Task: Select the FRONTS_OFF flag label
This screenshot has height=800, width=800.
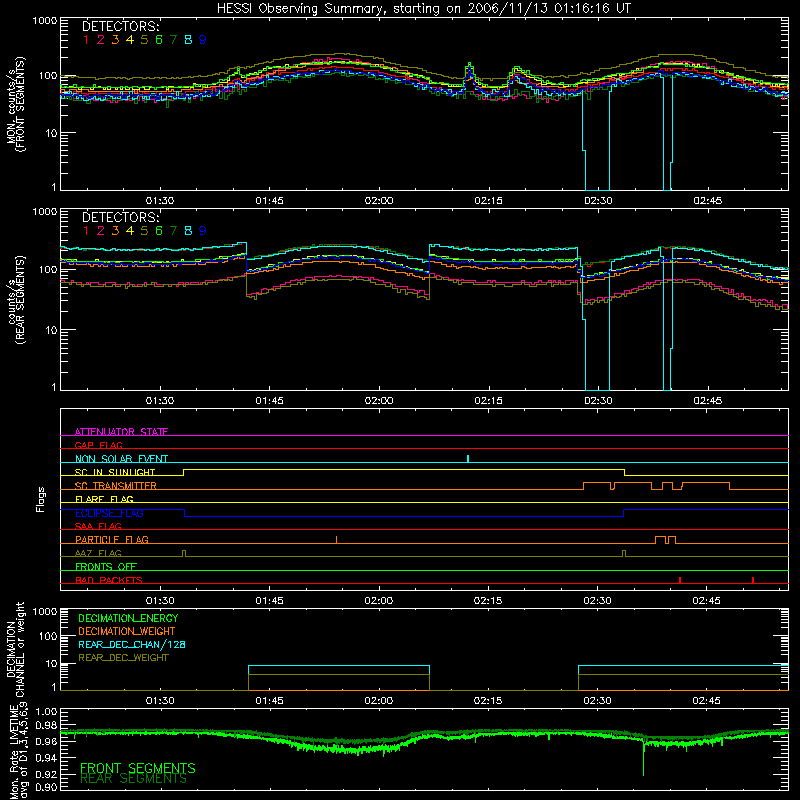Action: (x=106, y=566)
